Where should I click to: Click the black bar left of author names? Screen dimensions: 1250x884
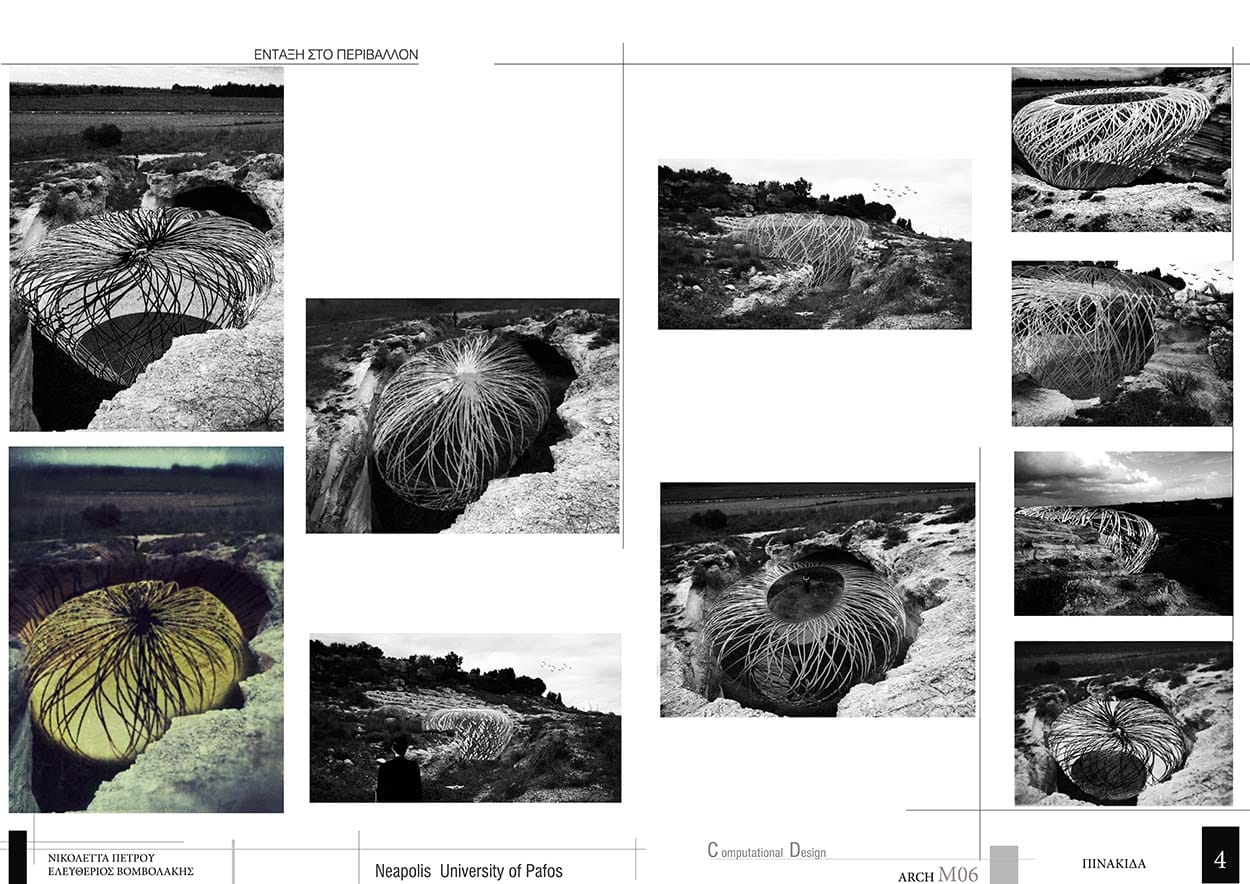click(17, 857)
